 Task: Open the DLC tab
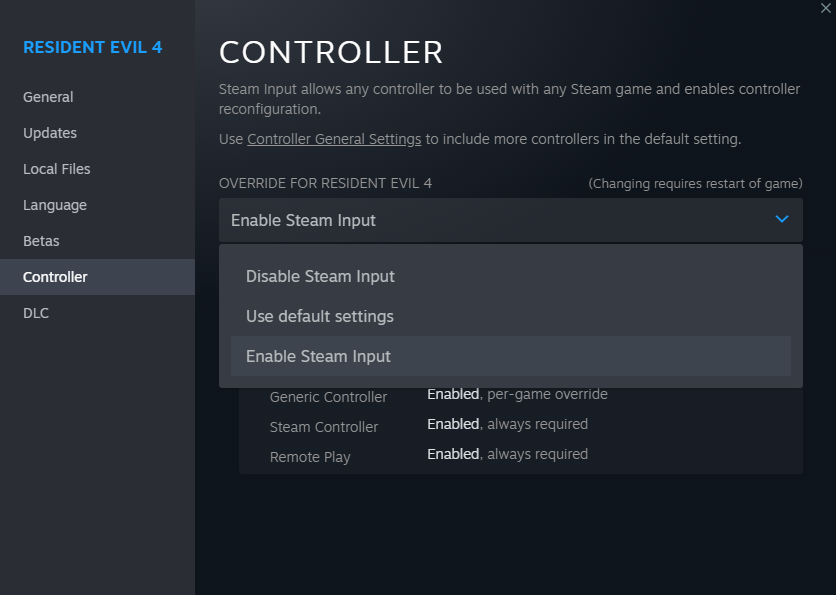point(36,313)
